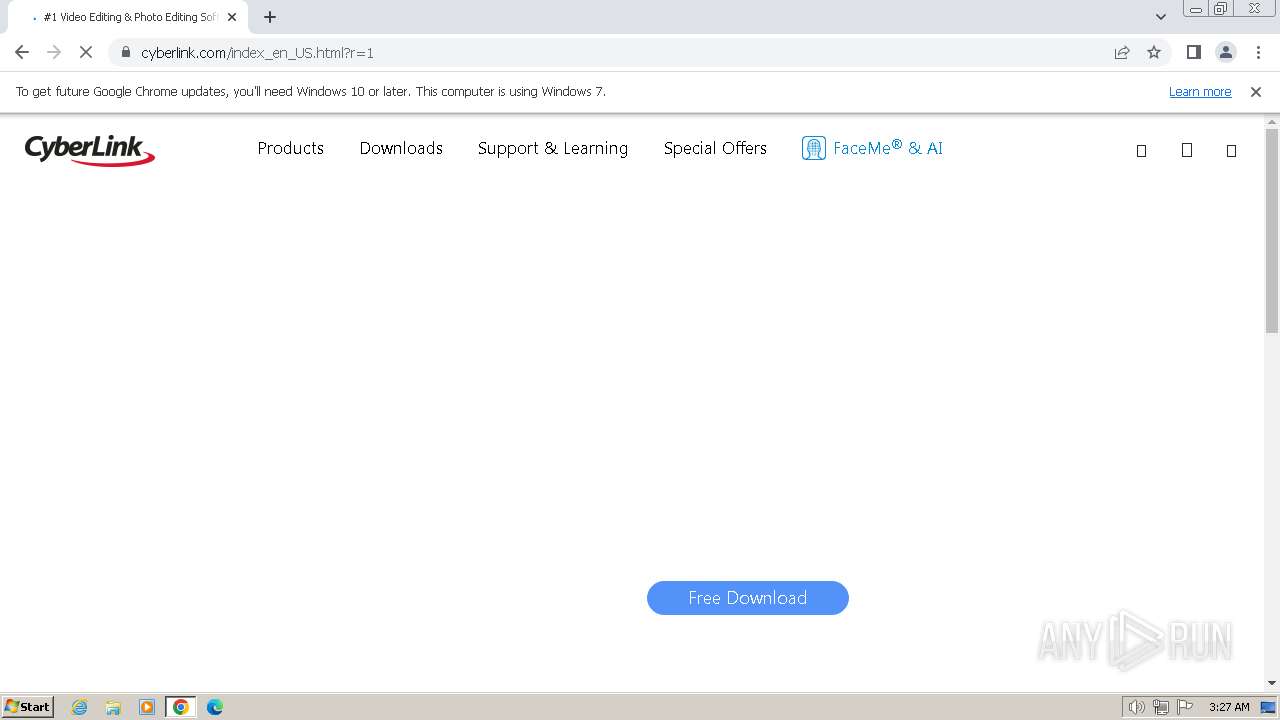Click the show desktop tray icon
1280x720 pixels.
pyautogui.click(x=1269, y=707)
